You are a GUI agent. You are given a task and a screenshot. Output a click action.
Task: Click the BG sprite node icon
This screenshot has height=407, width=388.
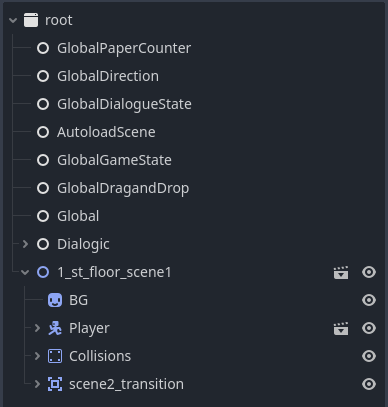[x=55, y=300]
